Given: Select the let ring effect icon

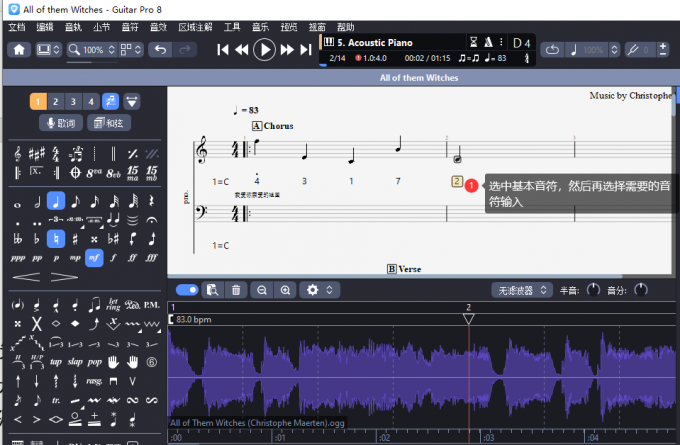Looking at the screenshot, I should pyautogui.click(x=114, y=305).
